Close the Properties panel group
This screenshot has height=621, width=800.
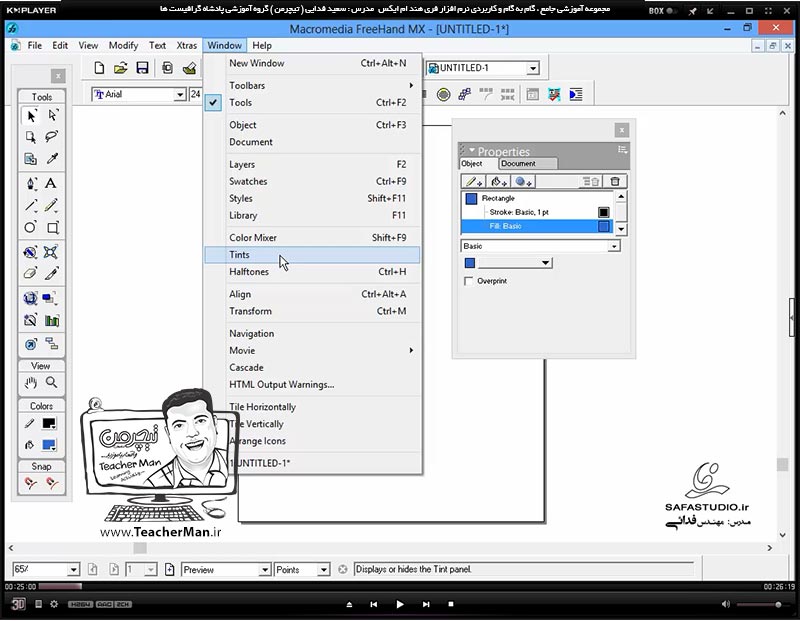(621, 130)
